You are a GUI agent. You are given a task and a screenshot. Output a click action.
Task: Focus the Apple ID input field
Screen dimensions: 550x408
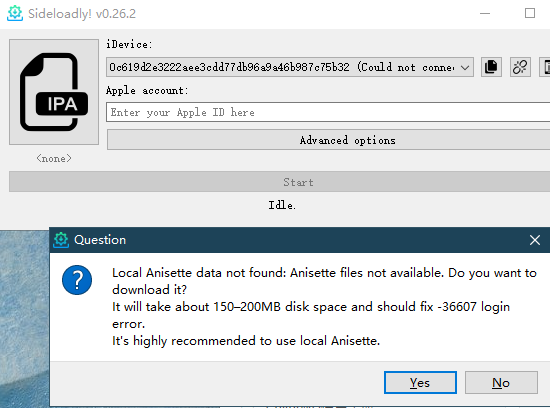click(x=328, y=112)
